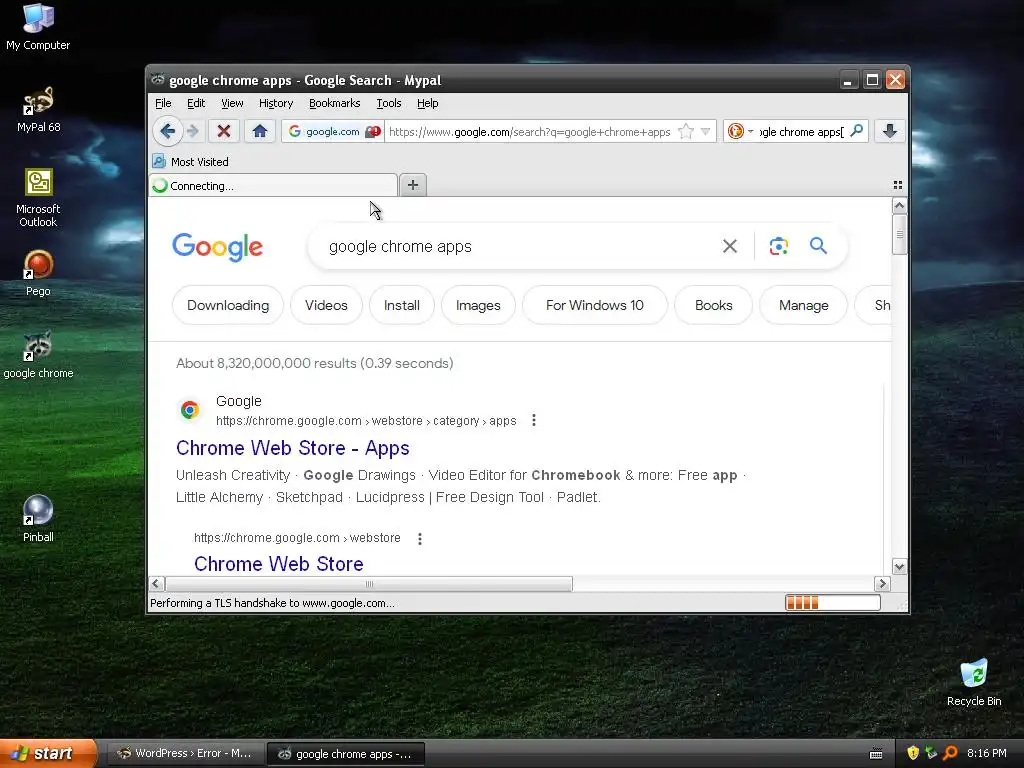Submit search with blue magnifier icon
The width and height of the screenshot is (1024, 768).
(x=818, y=246)
